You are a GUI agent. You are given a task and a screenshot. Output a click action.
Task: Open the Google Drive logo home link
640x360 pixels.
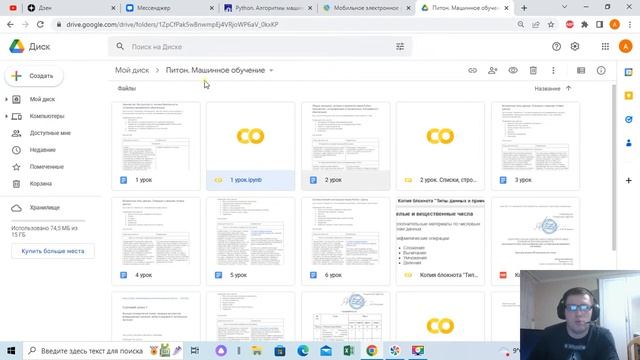[x=29, y=47]
